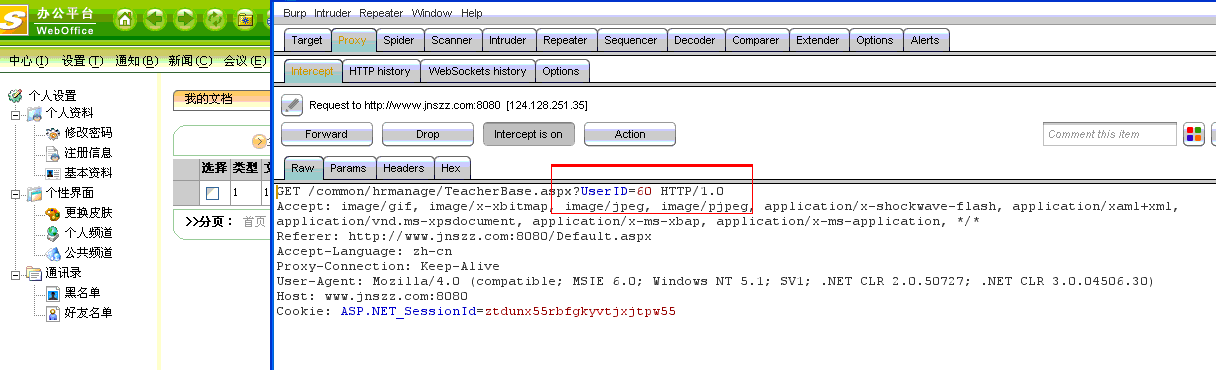The image size is (1216, 370).
Task: Open the Help menu
Action: (x=472, y=13)
